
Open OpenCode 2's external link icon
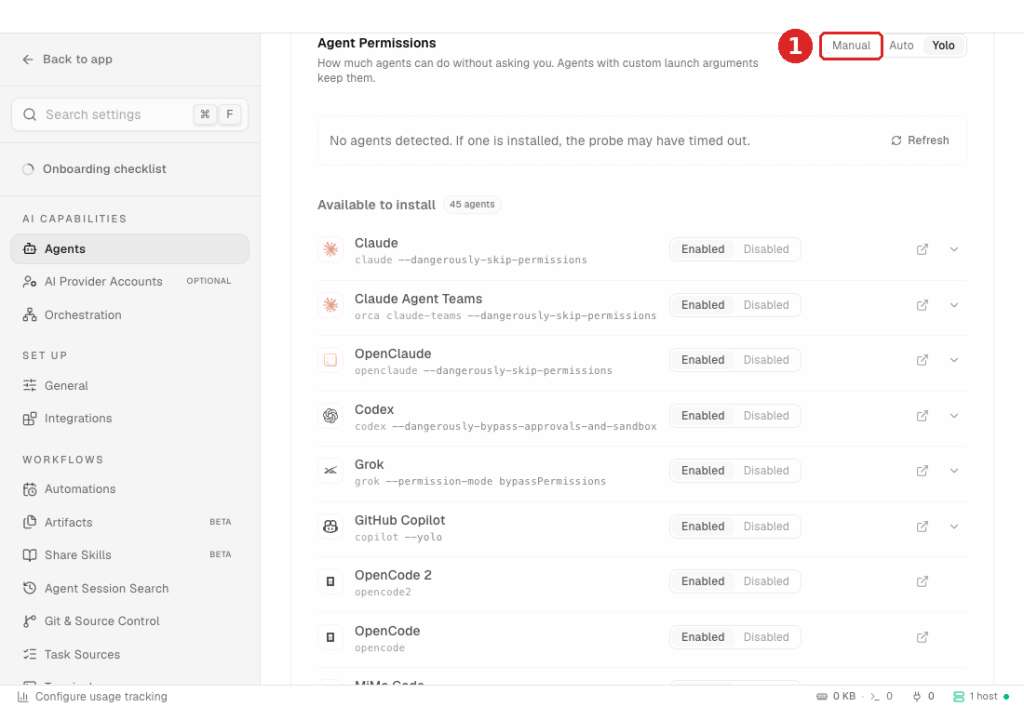(922, 581)
